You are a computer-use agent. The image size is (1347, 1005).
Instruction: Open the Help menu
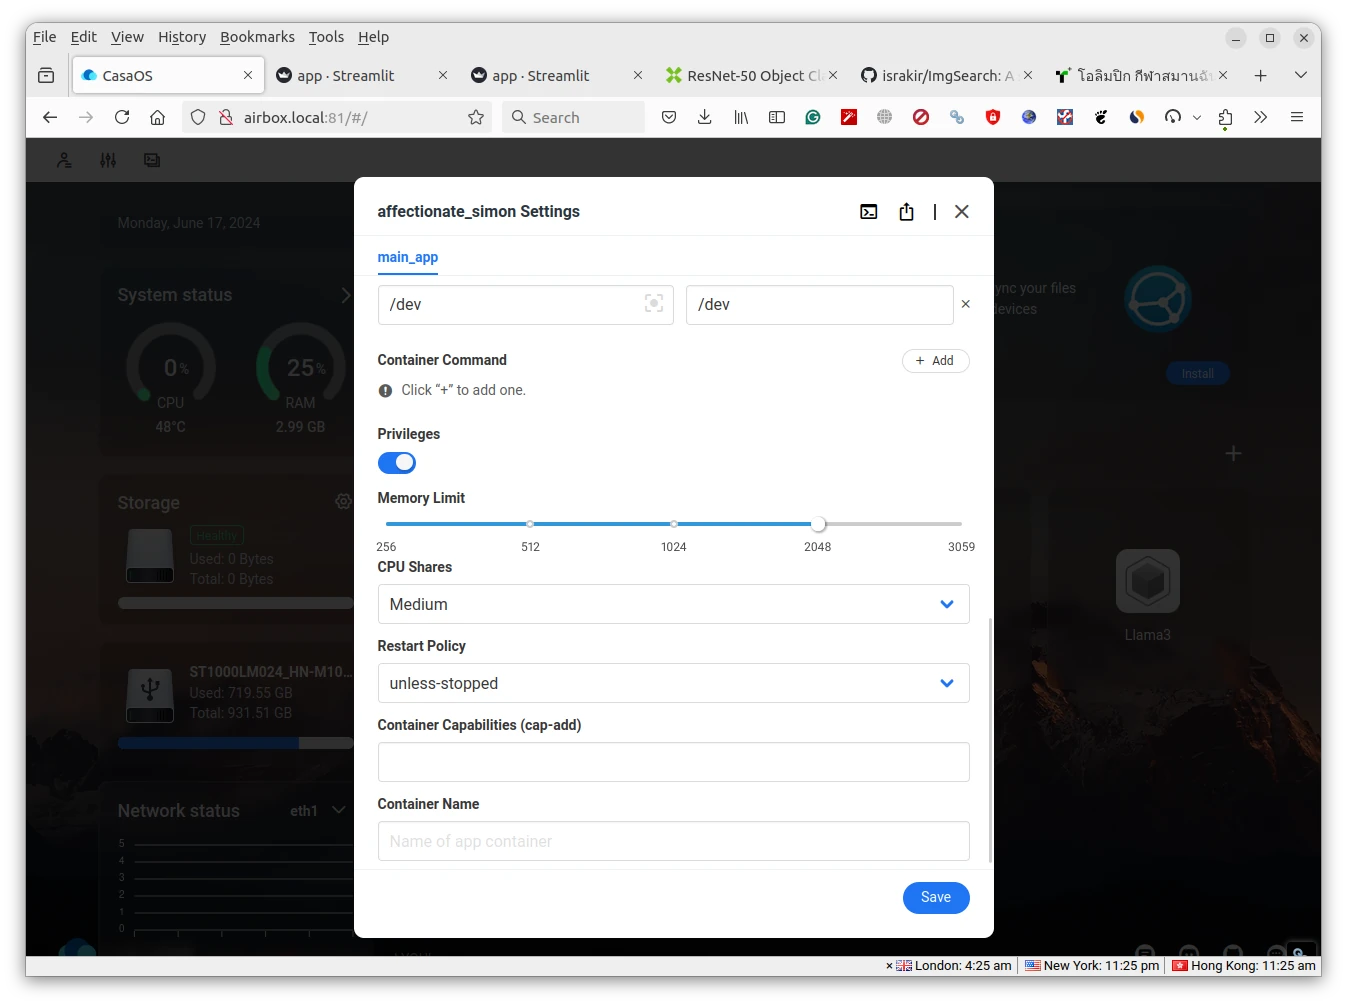coord(373,37)
